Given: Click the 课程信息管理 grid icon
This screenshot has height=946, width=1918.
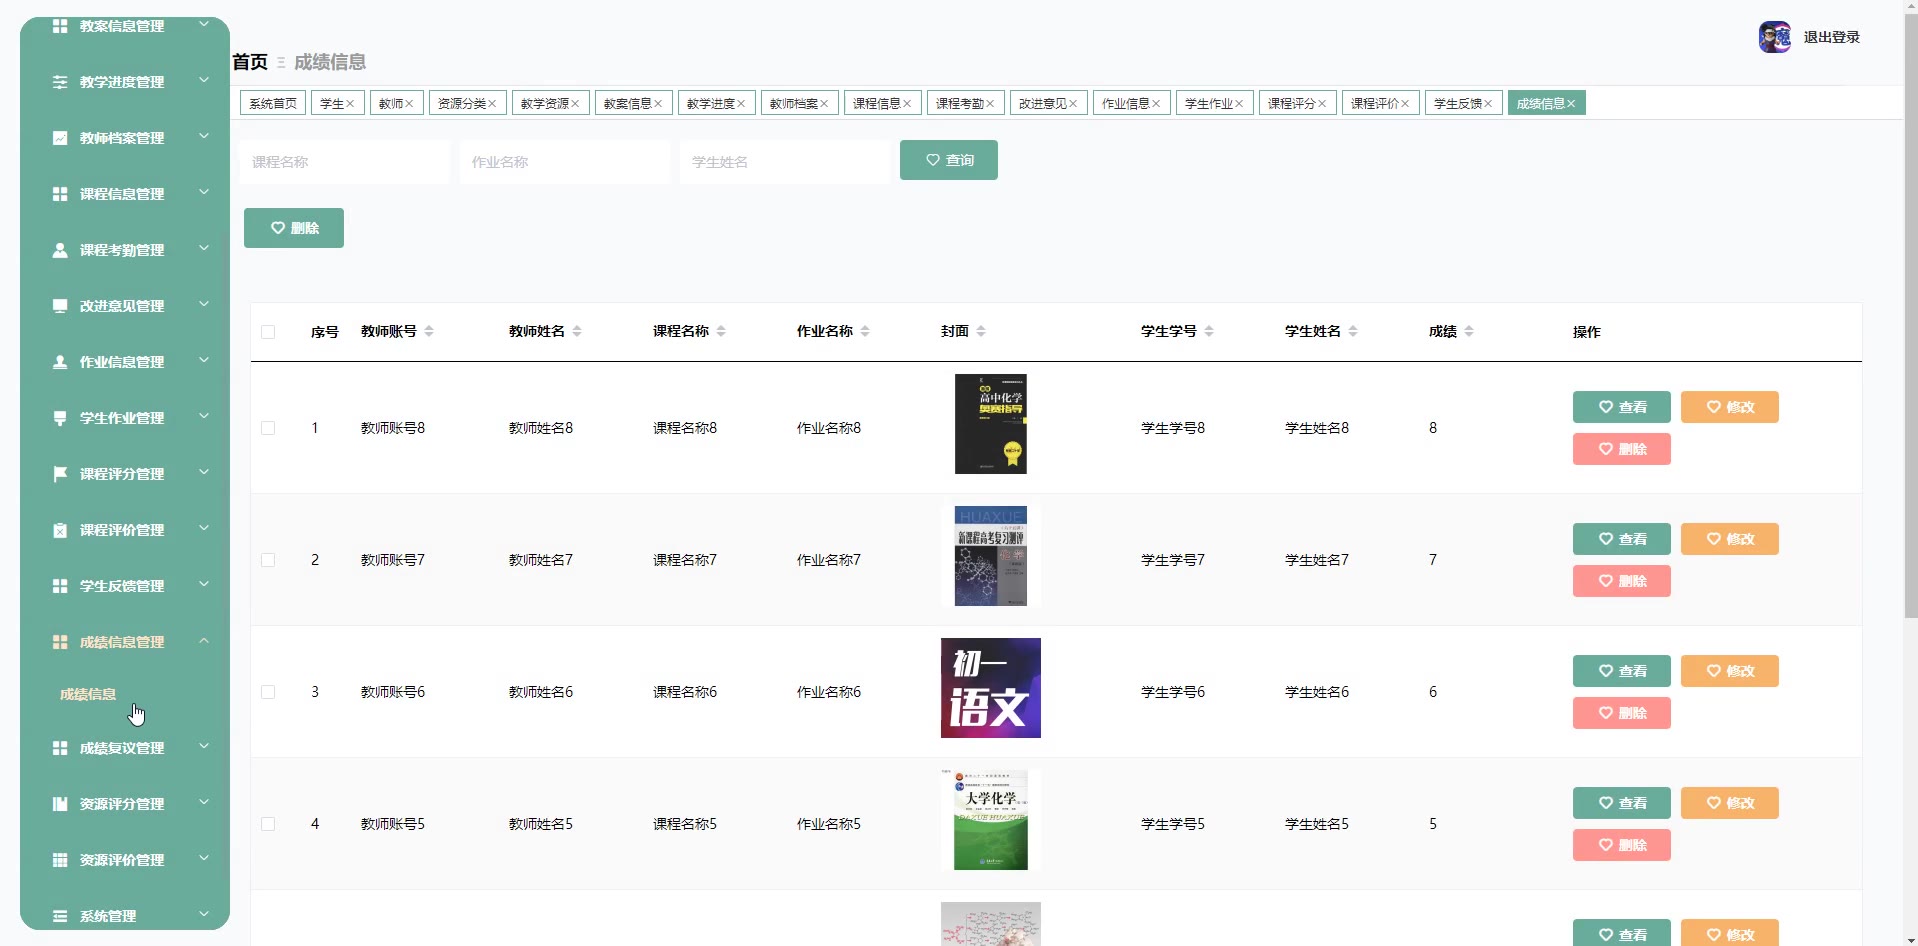Looking at the screenshot, I should click(60, 194).
